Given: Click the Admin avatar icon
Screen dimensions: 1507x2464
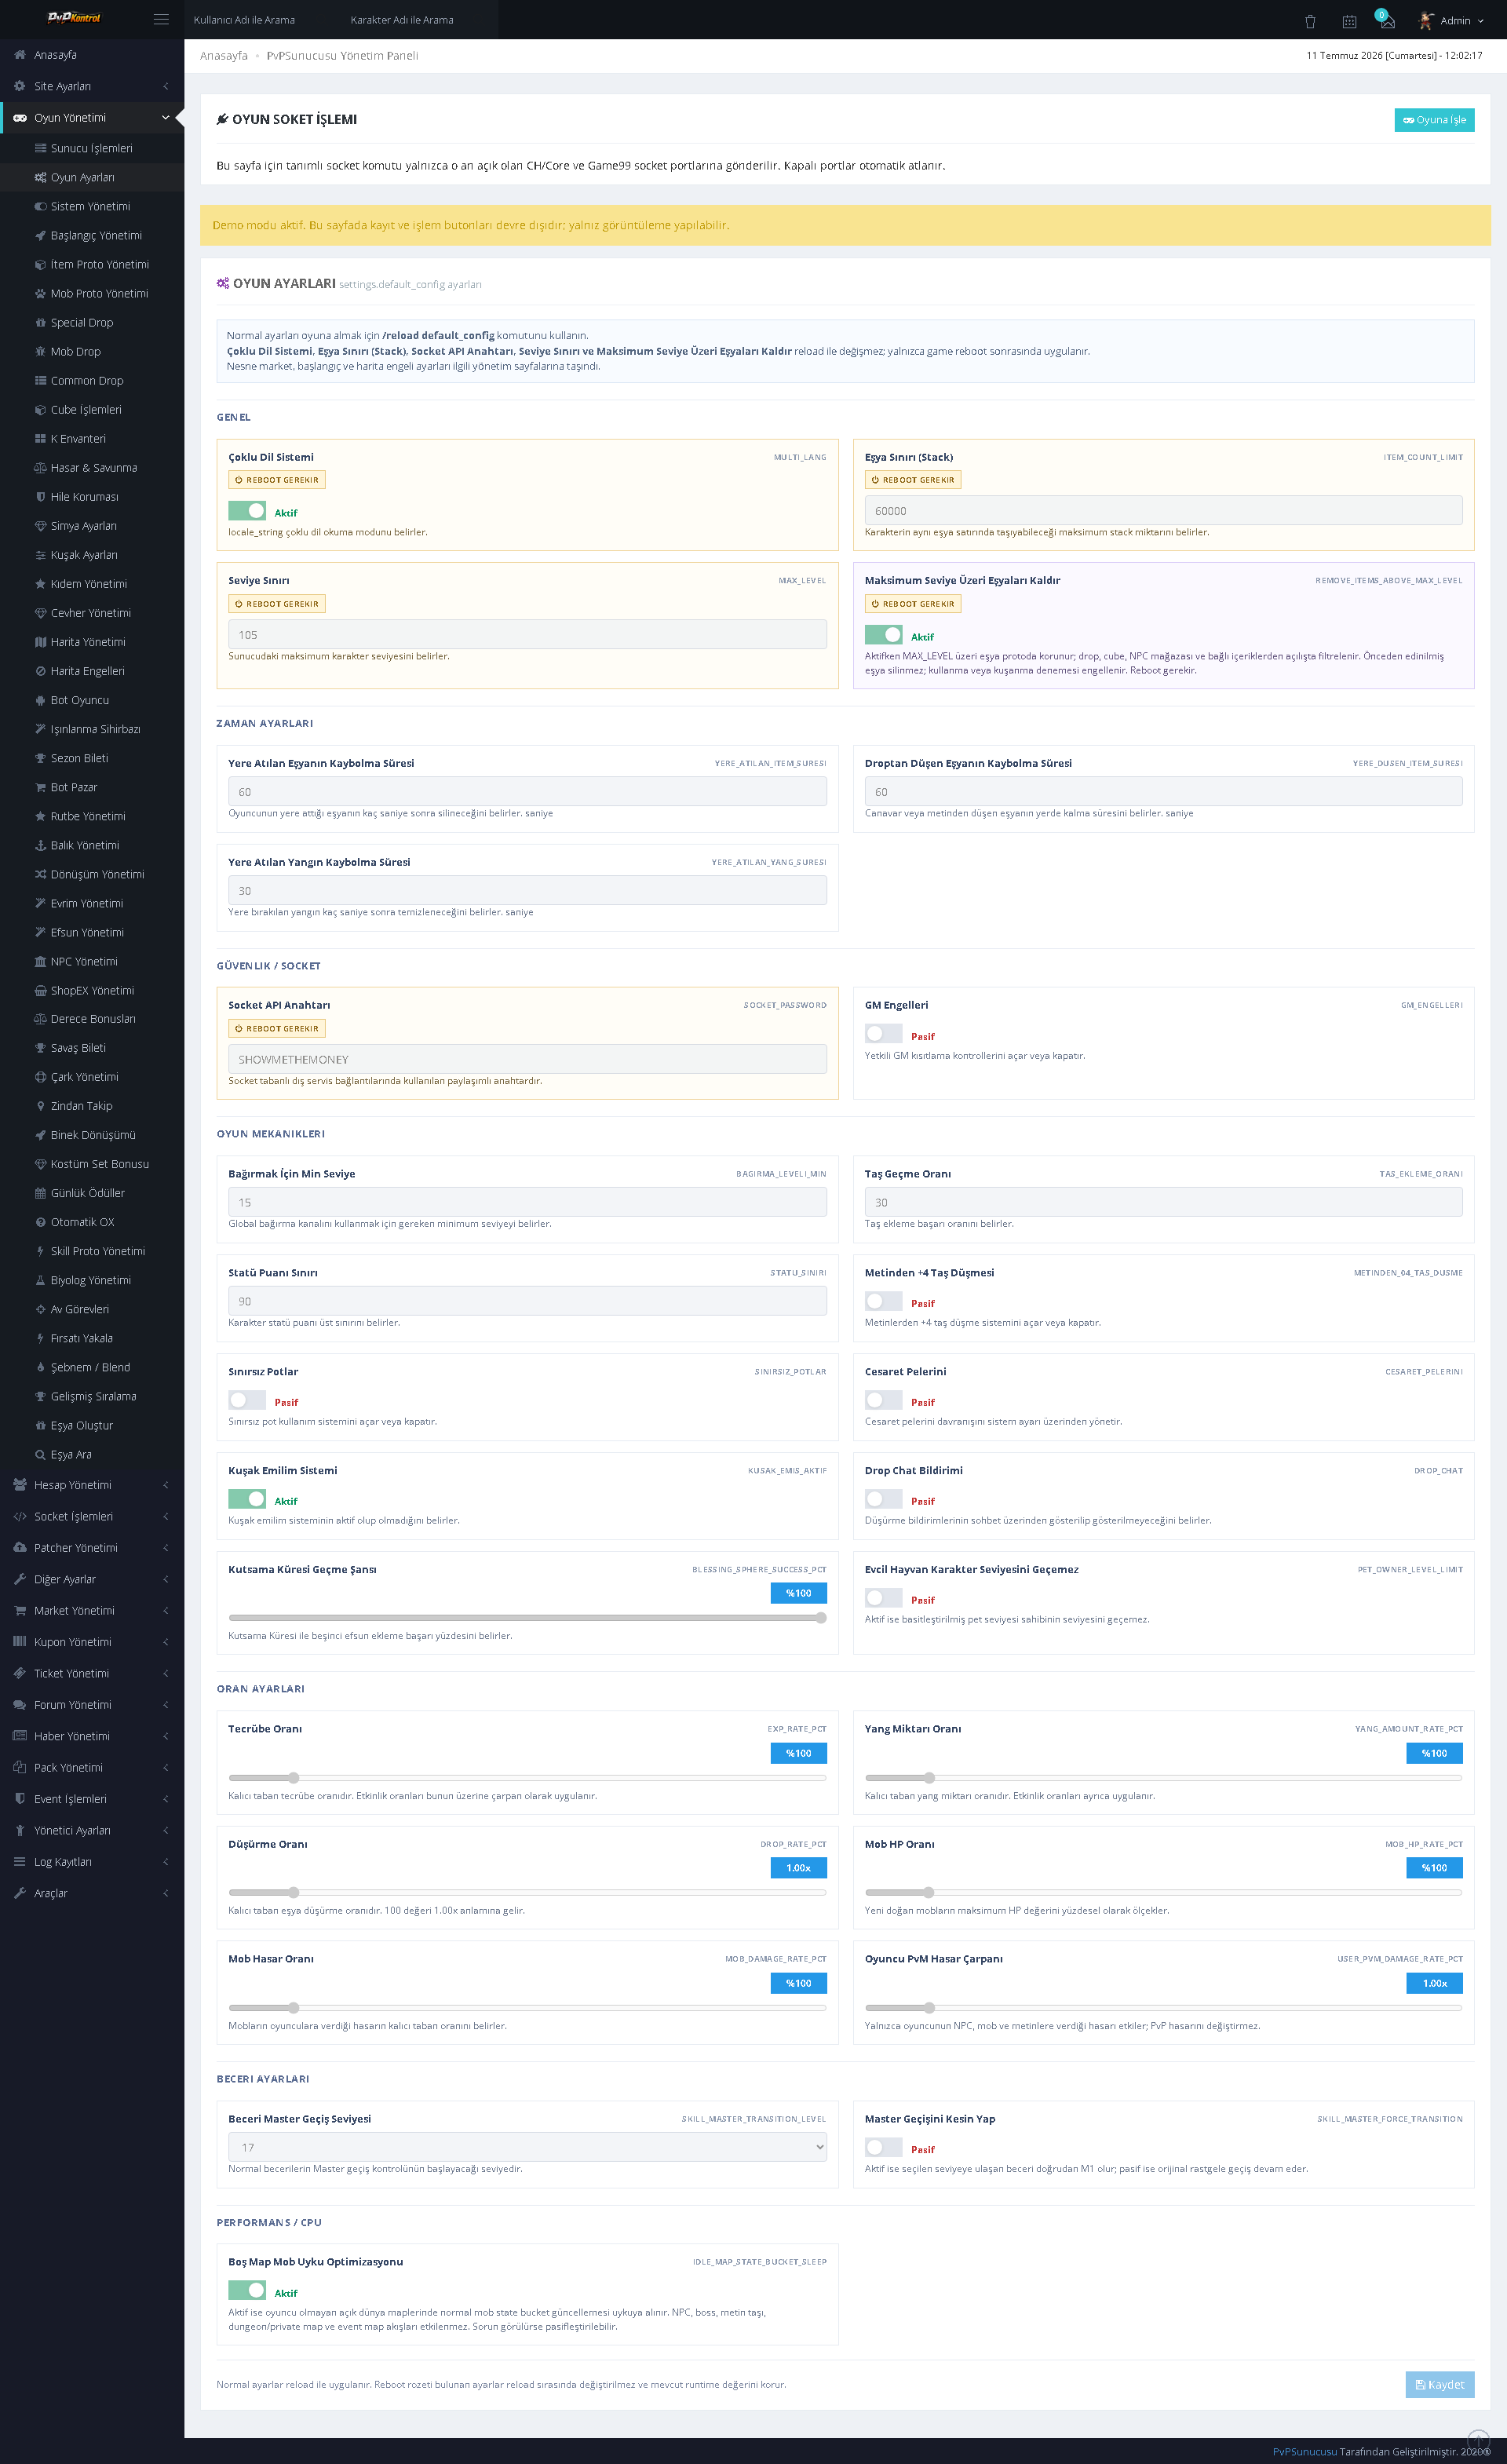Looking at the screenshot, I should click(x=1426, y=20).
